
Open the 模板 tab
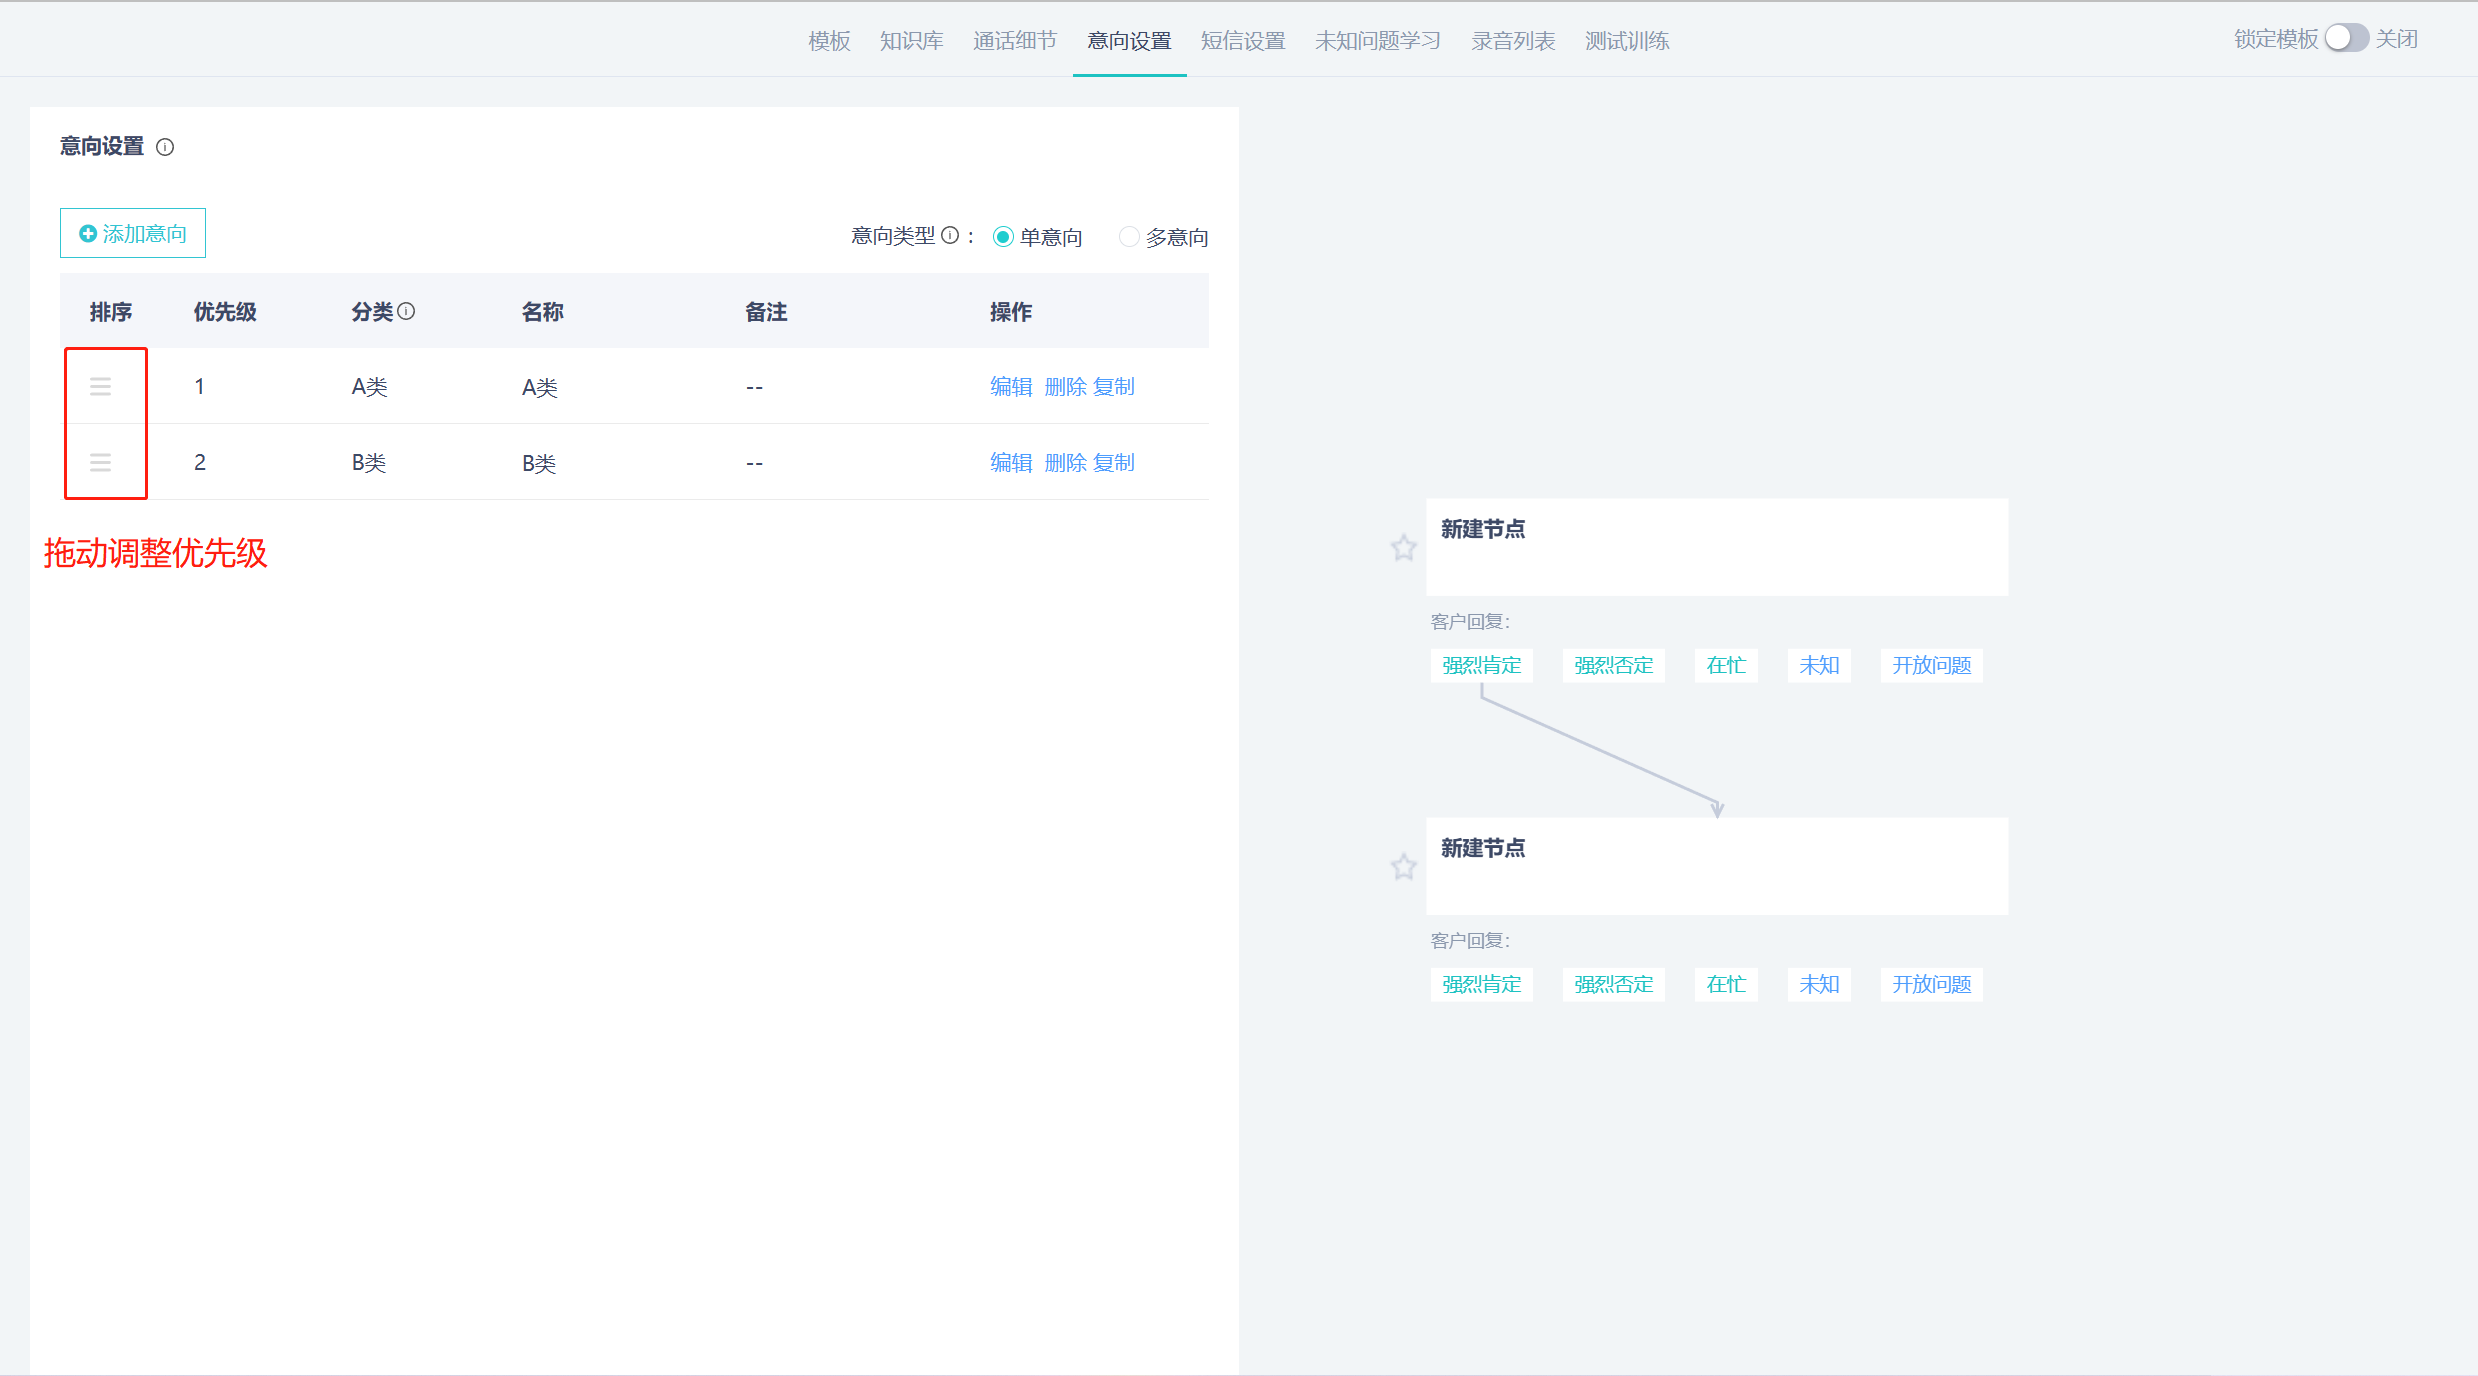click(829, 41)
